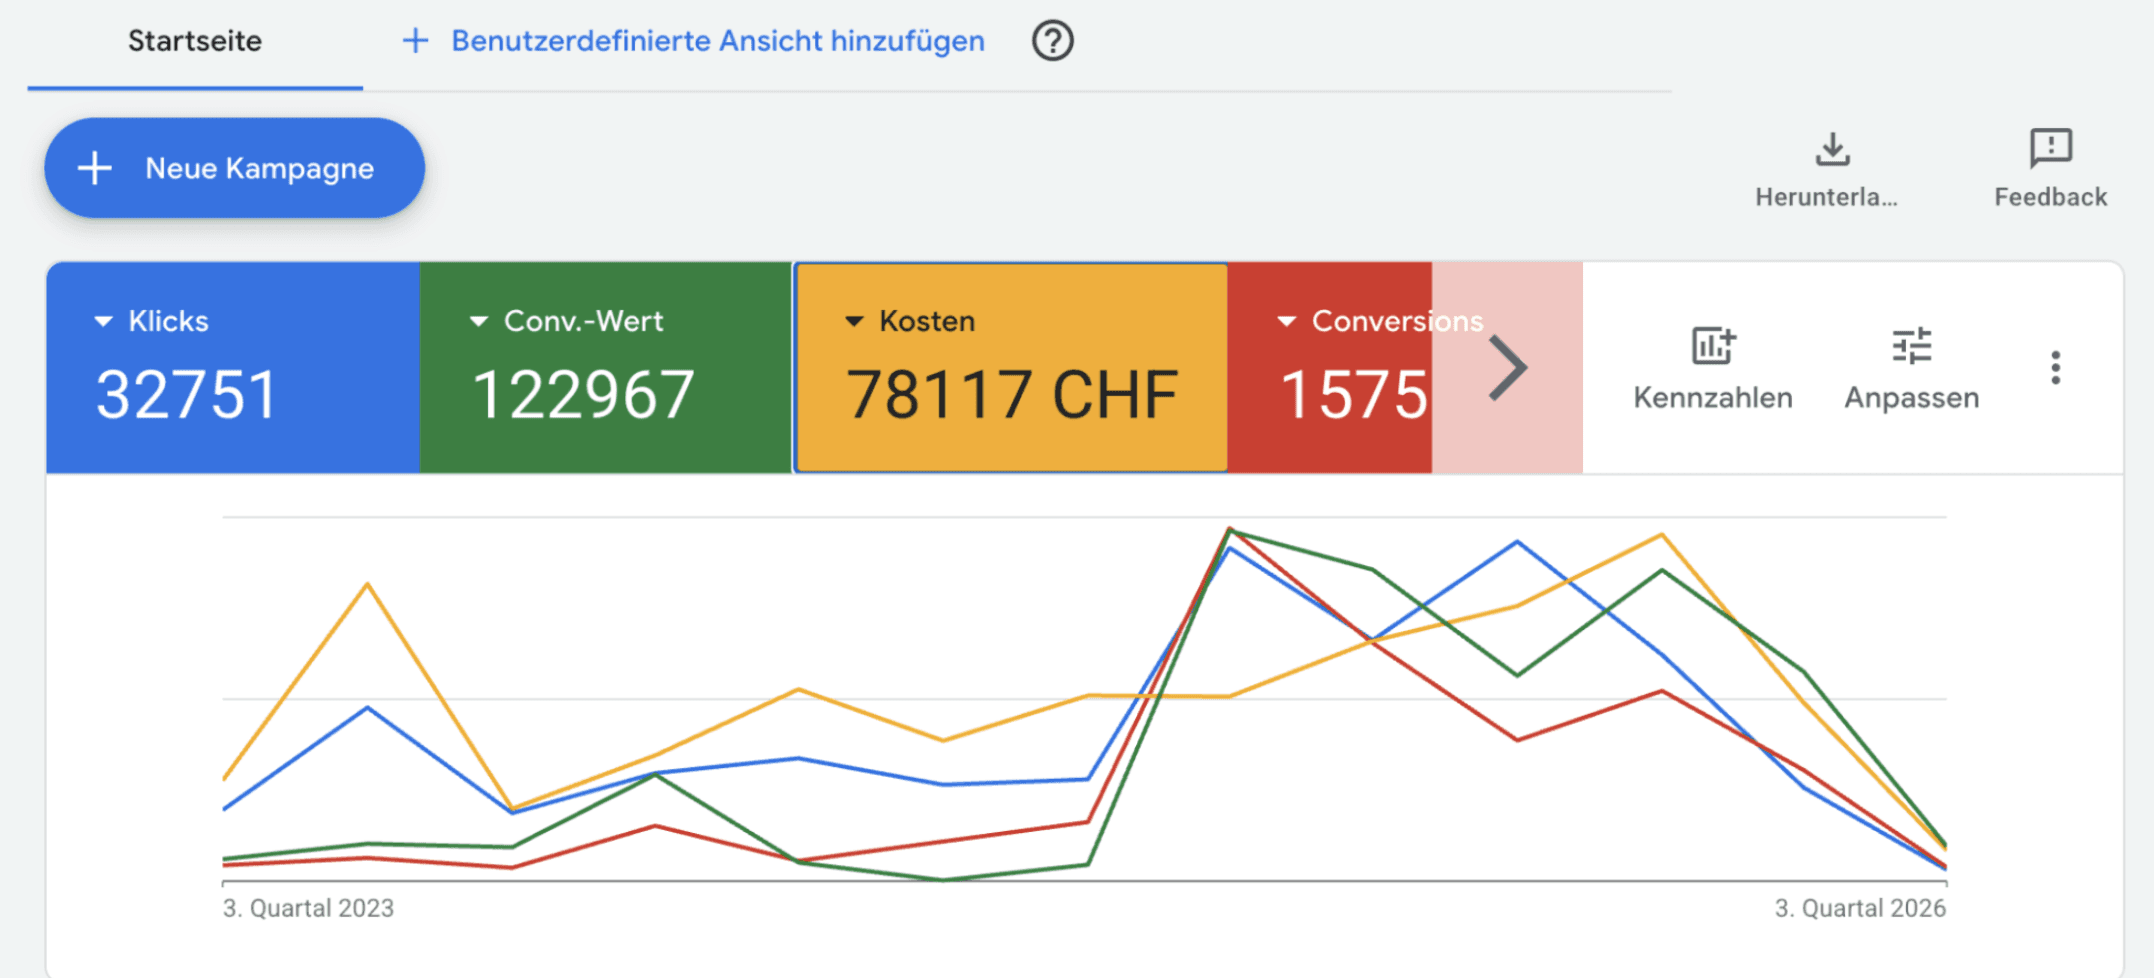Expand the Conversions metric dropdown
The height and width of the screenshot is (978, 2154).
tap(1287, 321)
